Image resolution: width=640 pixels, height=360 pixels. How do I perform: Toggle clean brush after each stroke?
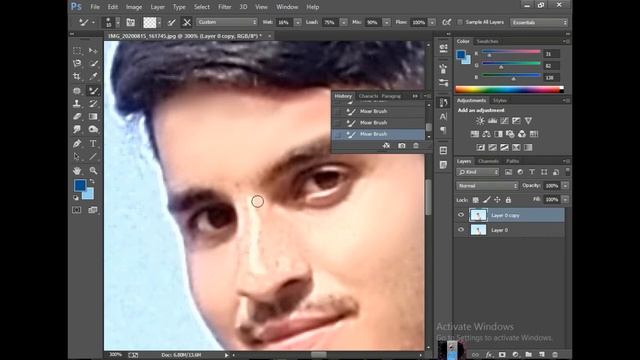(187, 22)
